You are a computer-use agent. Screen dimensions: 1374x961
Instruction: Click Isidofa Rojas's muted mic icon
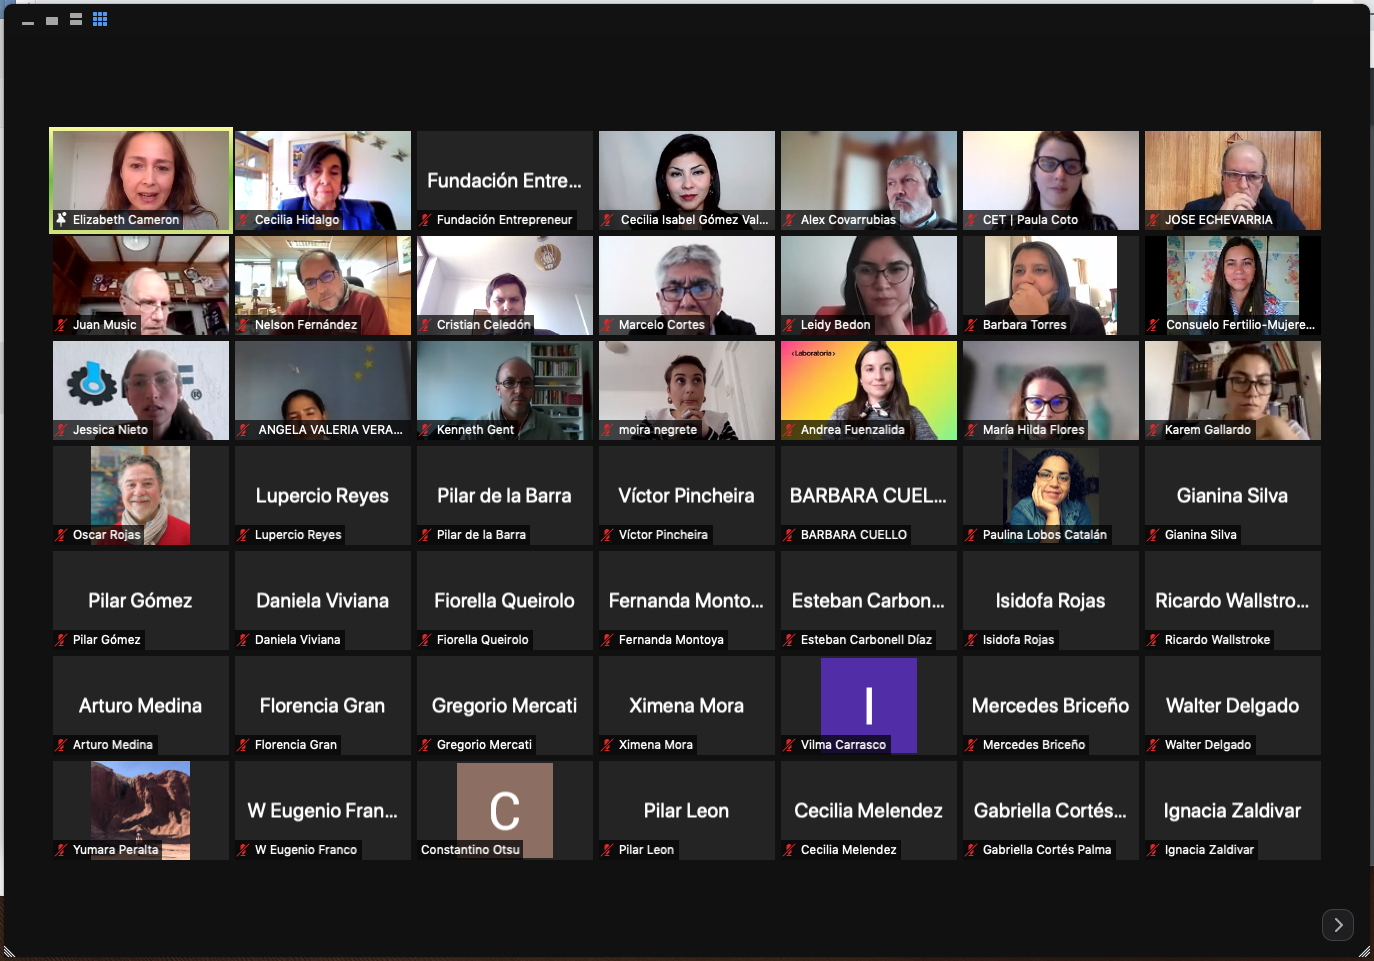971,640
